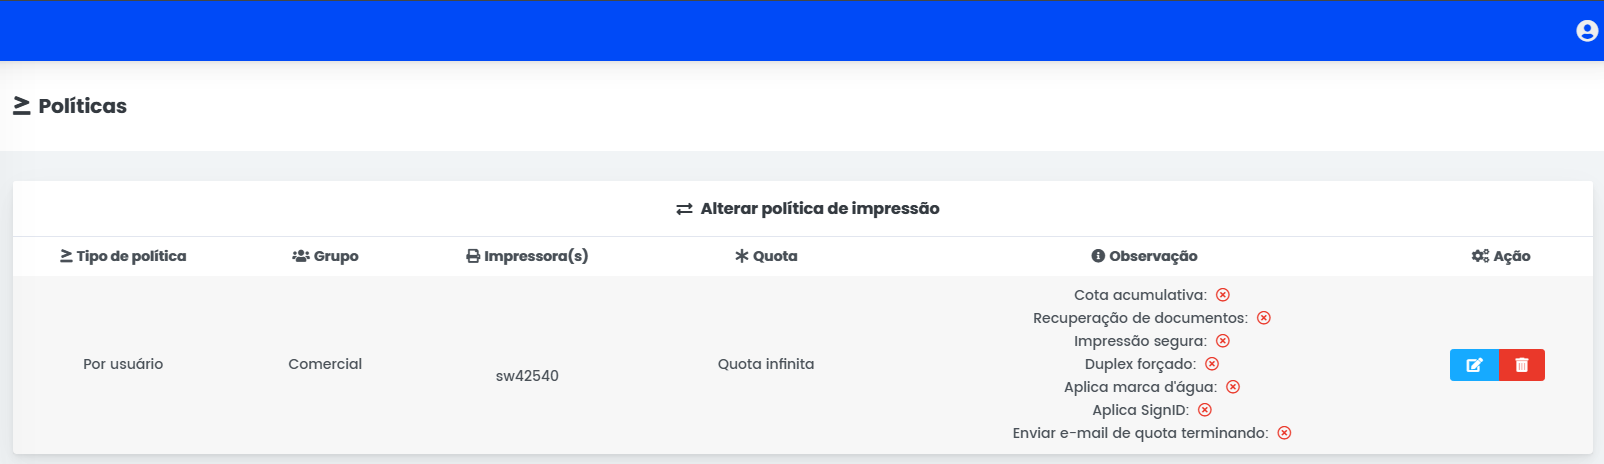
Task: Click the blue edit policy button
Action: point(1474,365)
